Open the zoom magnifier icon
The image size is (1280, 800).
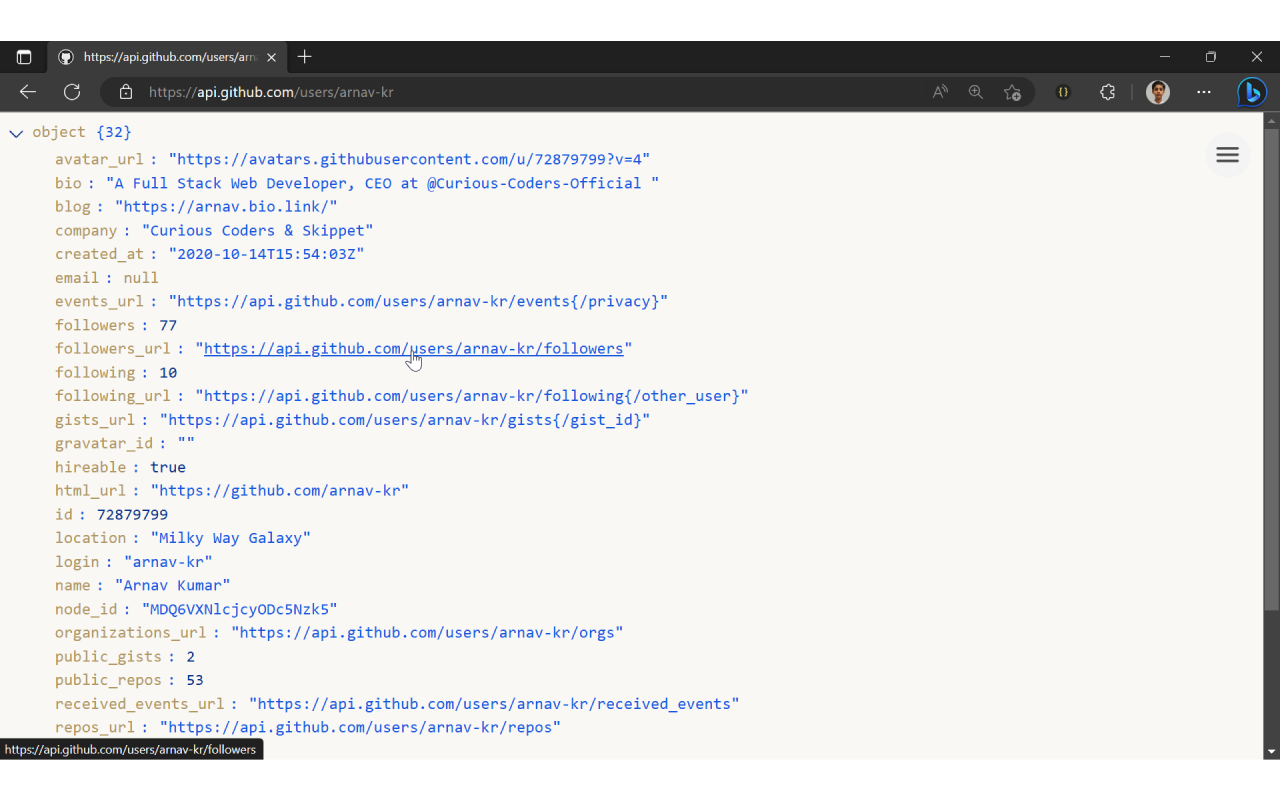[x=976, y=92]
